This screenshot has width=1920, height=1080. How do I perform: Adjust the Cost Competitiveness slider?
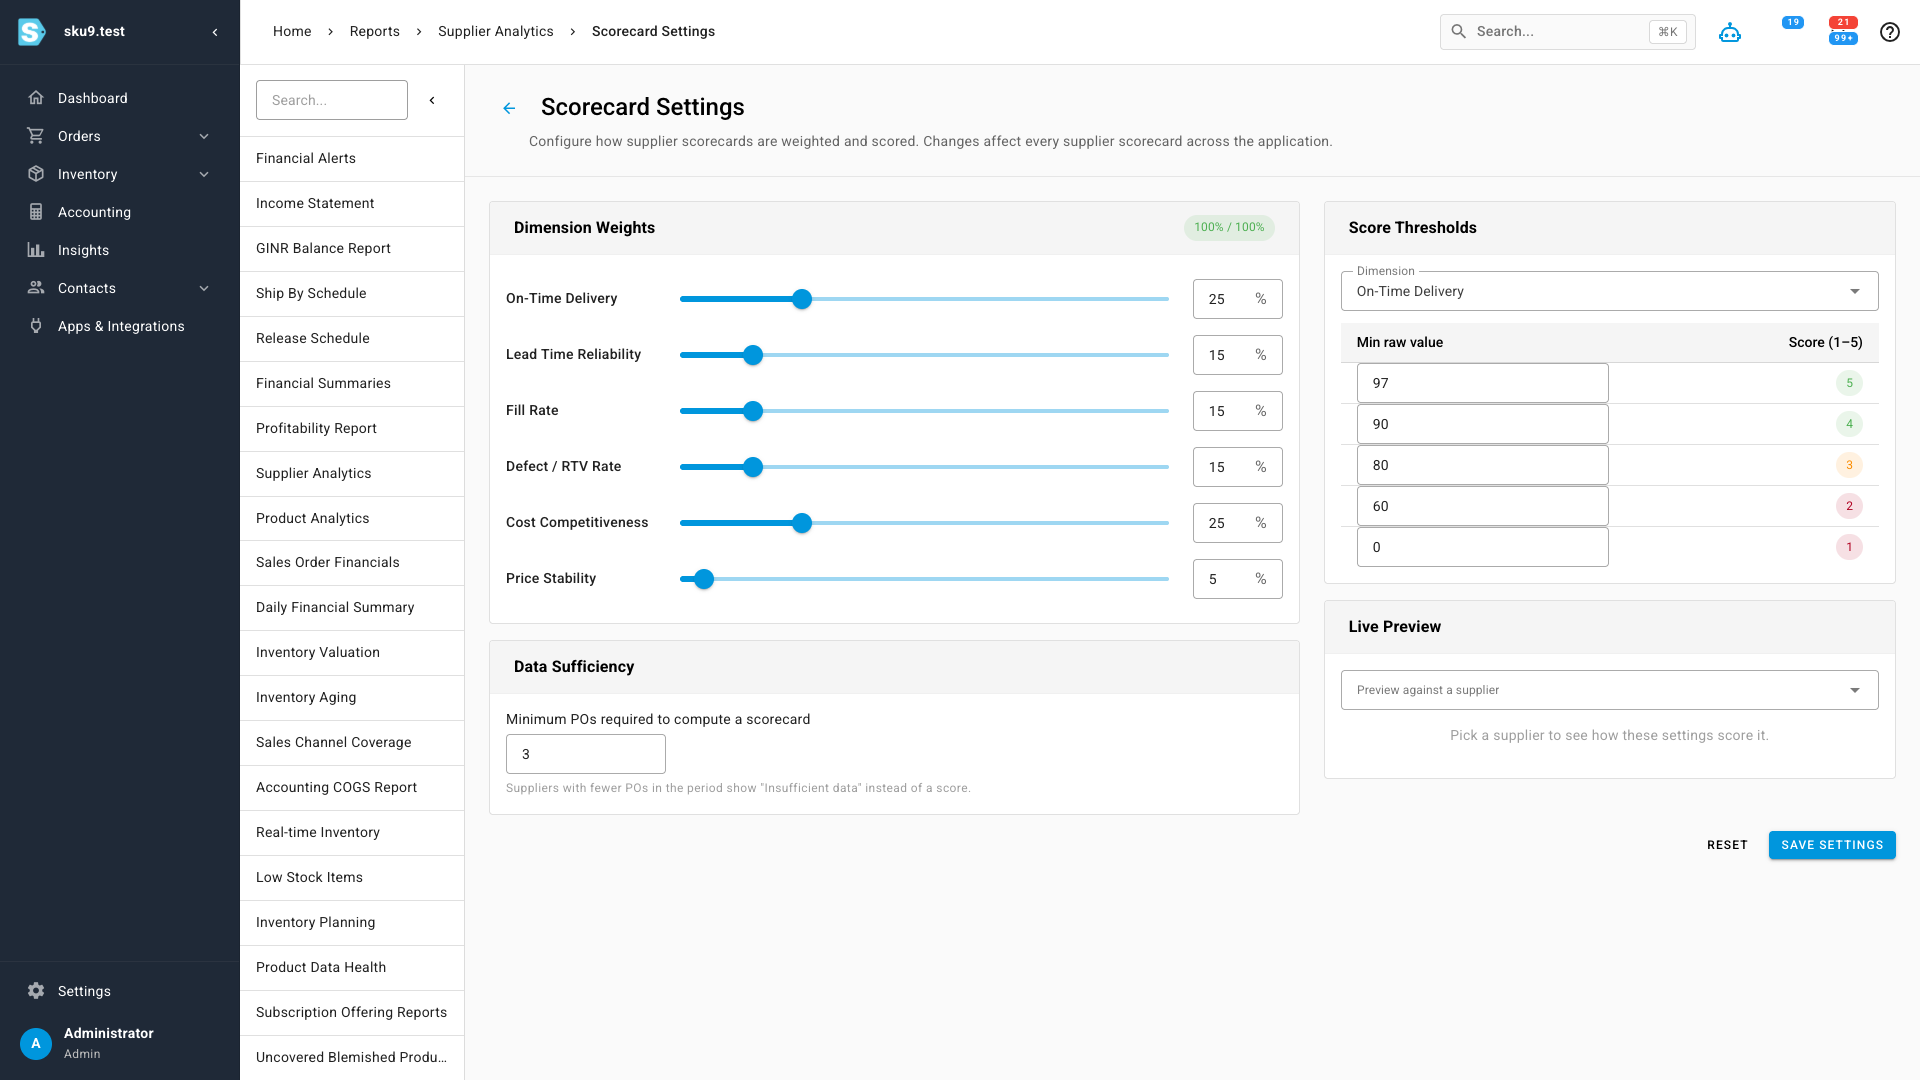(802, 523)
